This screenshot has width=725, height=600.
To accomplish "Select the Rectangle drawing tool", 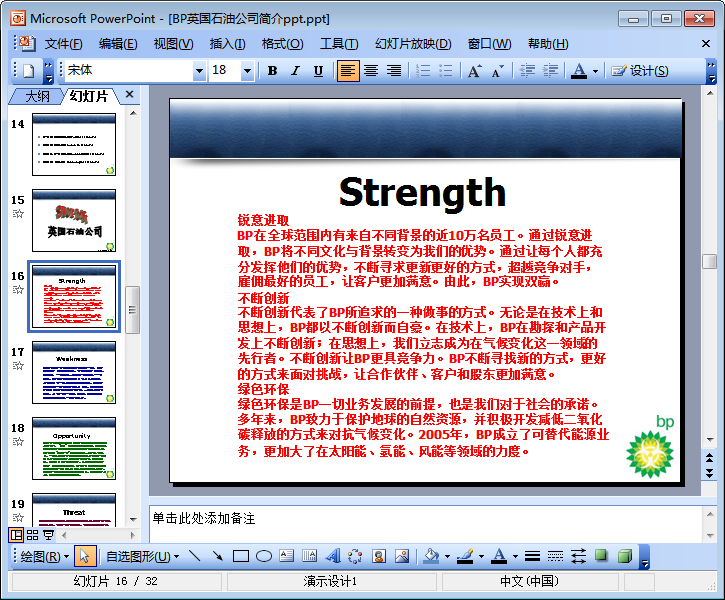I will (240, 556).
